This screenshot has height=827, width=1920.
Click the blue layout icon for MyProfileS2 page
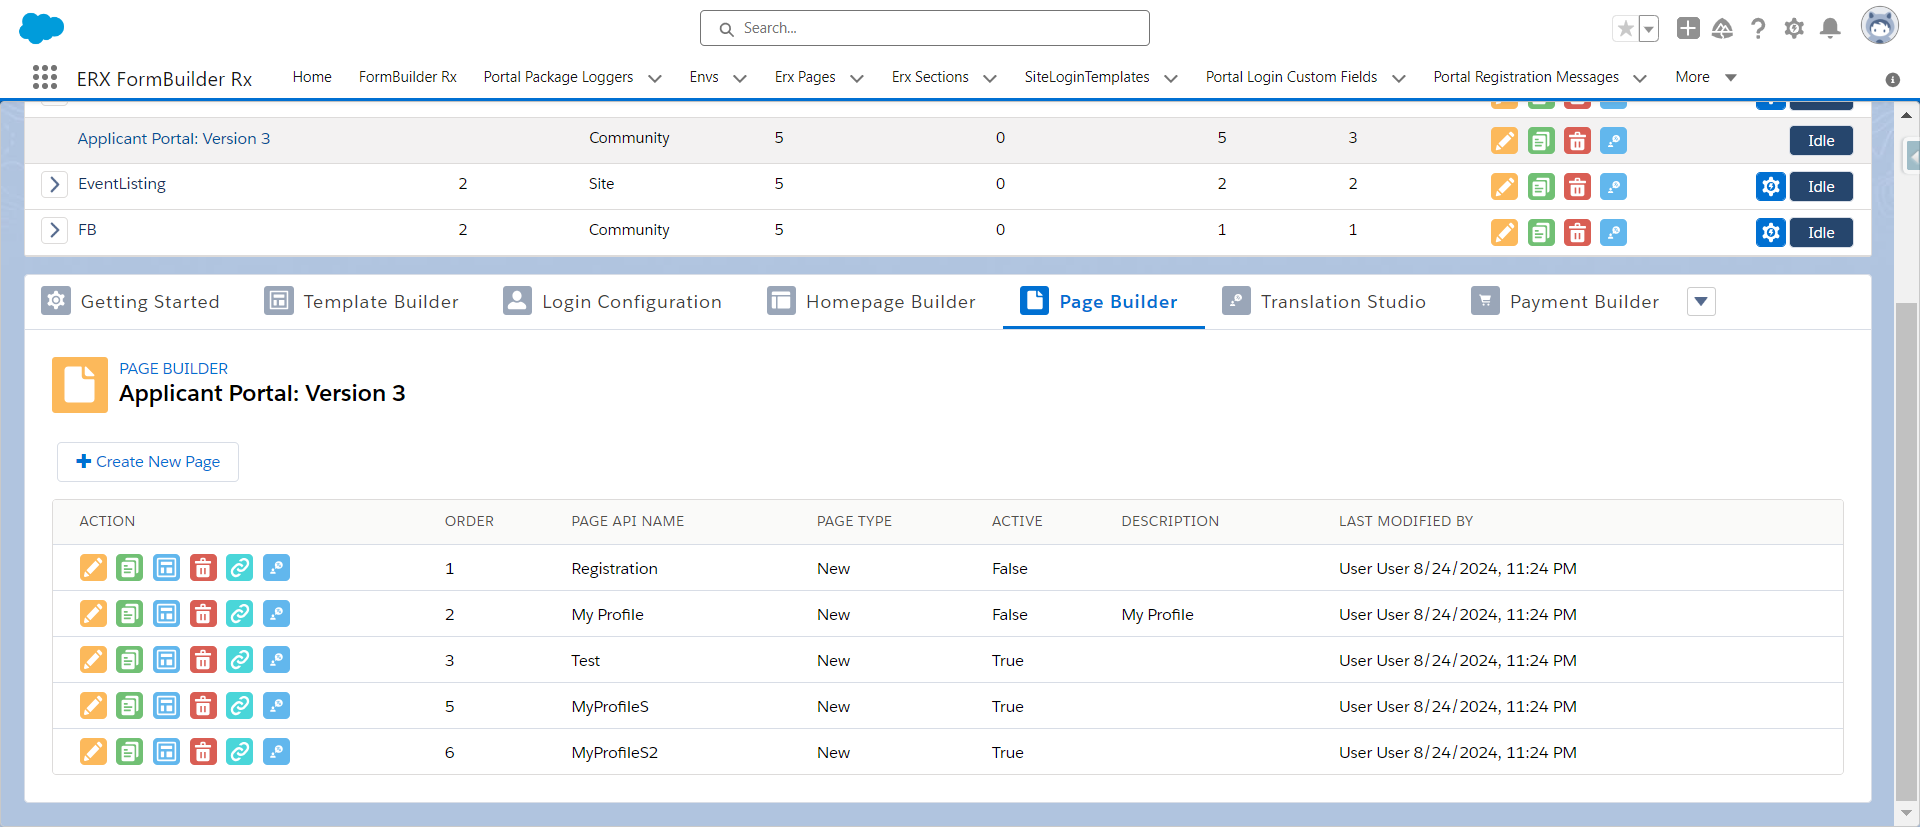(166, 752)
